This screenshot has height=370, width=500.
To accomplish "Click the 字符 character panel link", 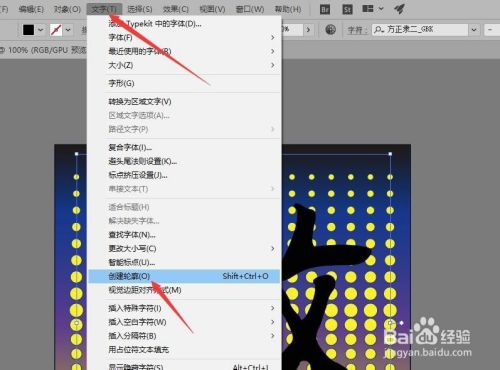I will (356, 30).
